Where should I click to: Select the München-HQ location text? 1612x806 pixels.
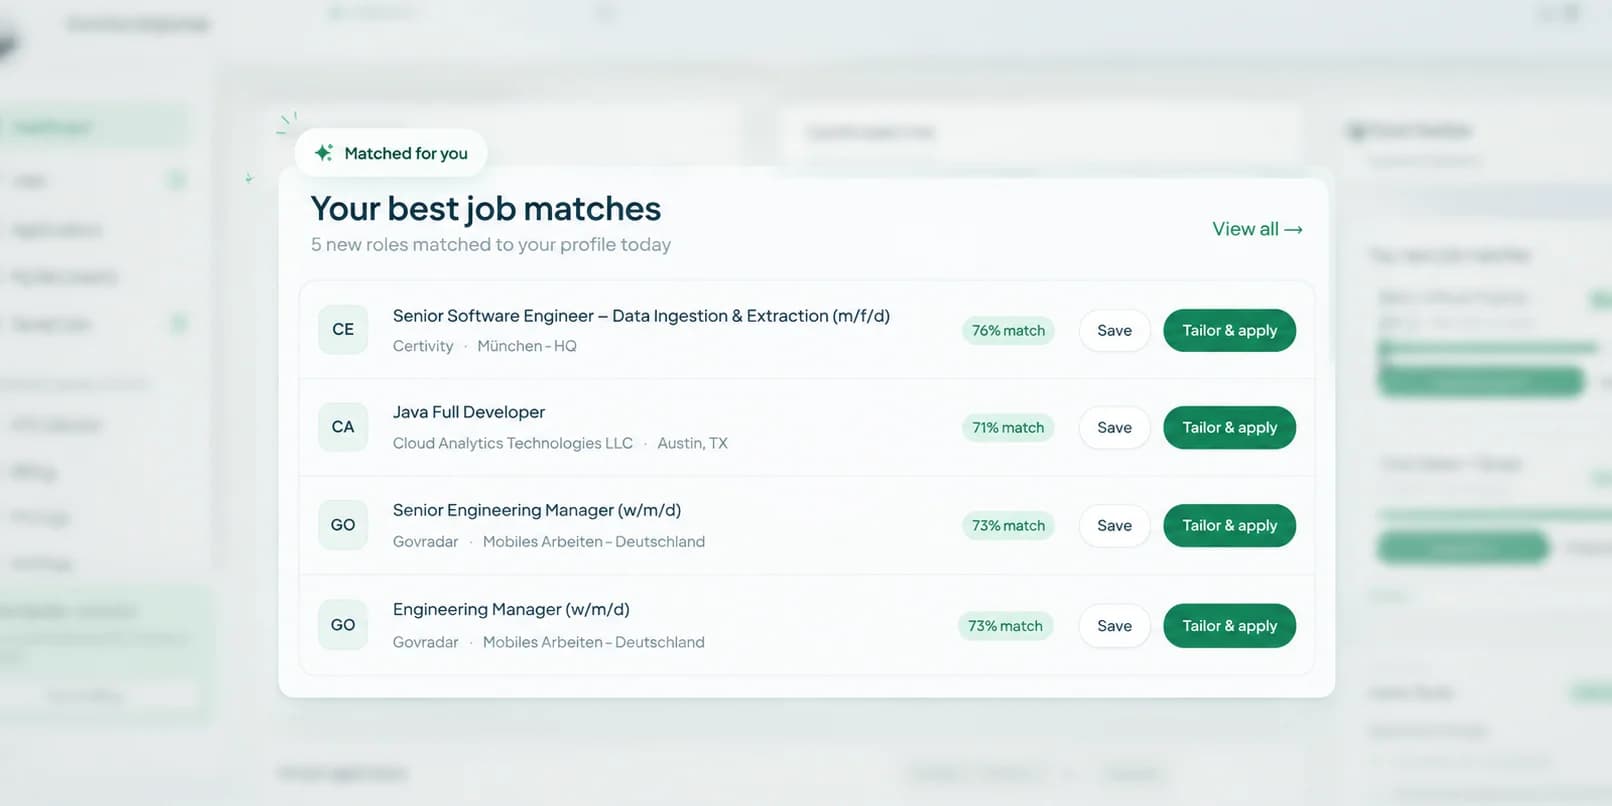click(527, 346)
